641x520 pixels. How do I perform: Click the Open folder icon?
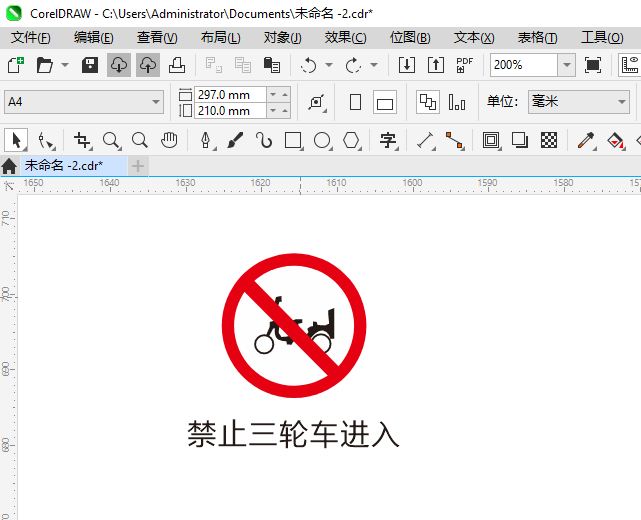click(45, 65)
